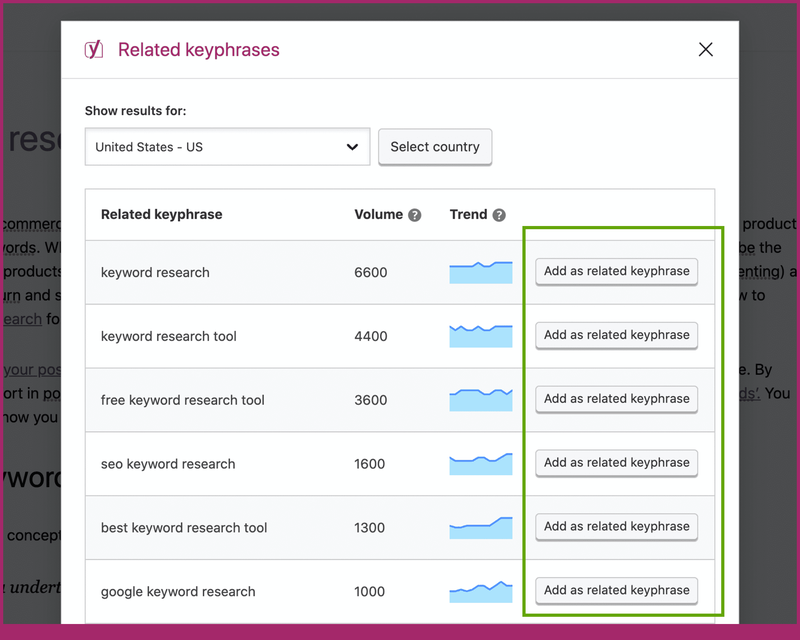The height and width of the screenshot is (640, 800).
Task: Open the Trend help question mark icon
Action: pos(499,215)
